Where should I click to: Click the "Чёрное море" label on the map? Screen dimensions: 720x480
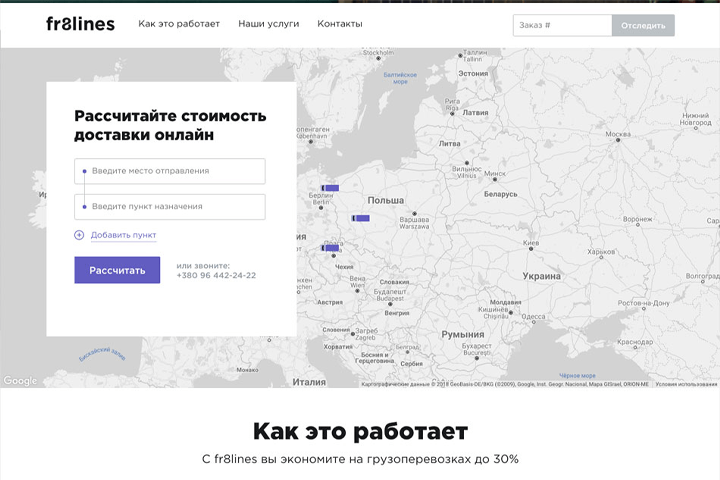[x=577, y=375]
